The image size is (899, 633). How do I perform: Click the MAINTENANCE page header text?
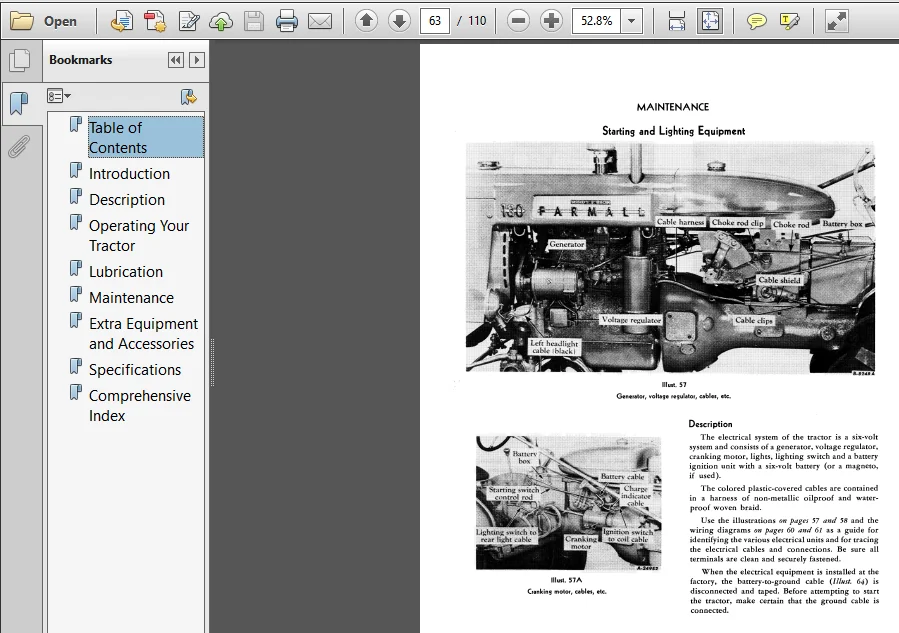point(673,107)
